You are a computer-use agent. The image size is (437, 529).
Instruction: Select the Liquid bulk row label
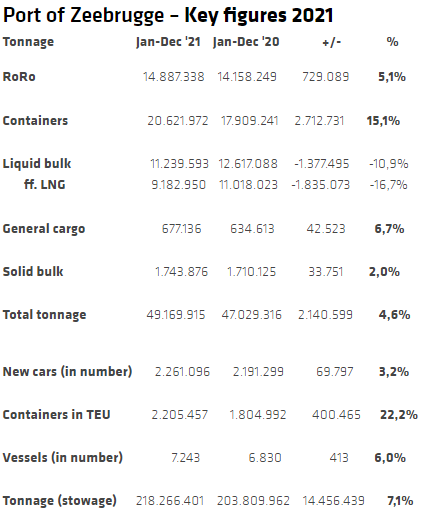[x=37, y=164]
